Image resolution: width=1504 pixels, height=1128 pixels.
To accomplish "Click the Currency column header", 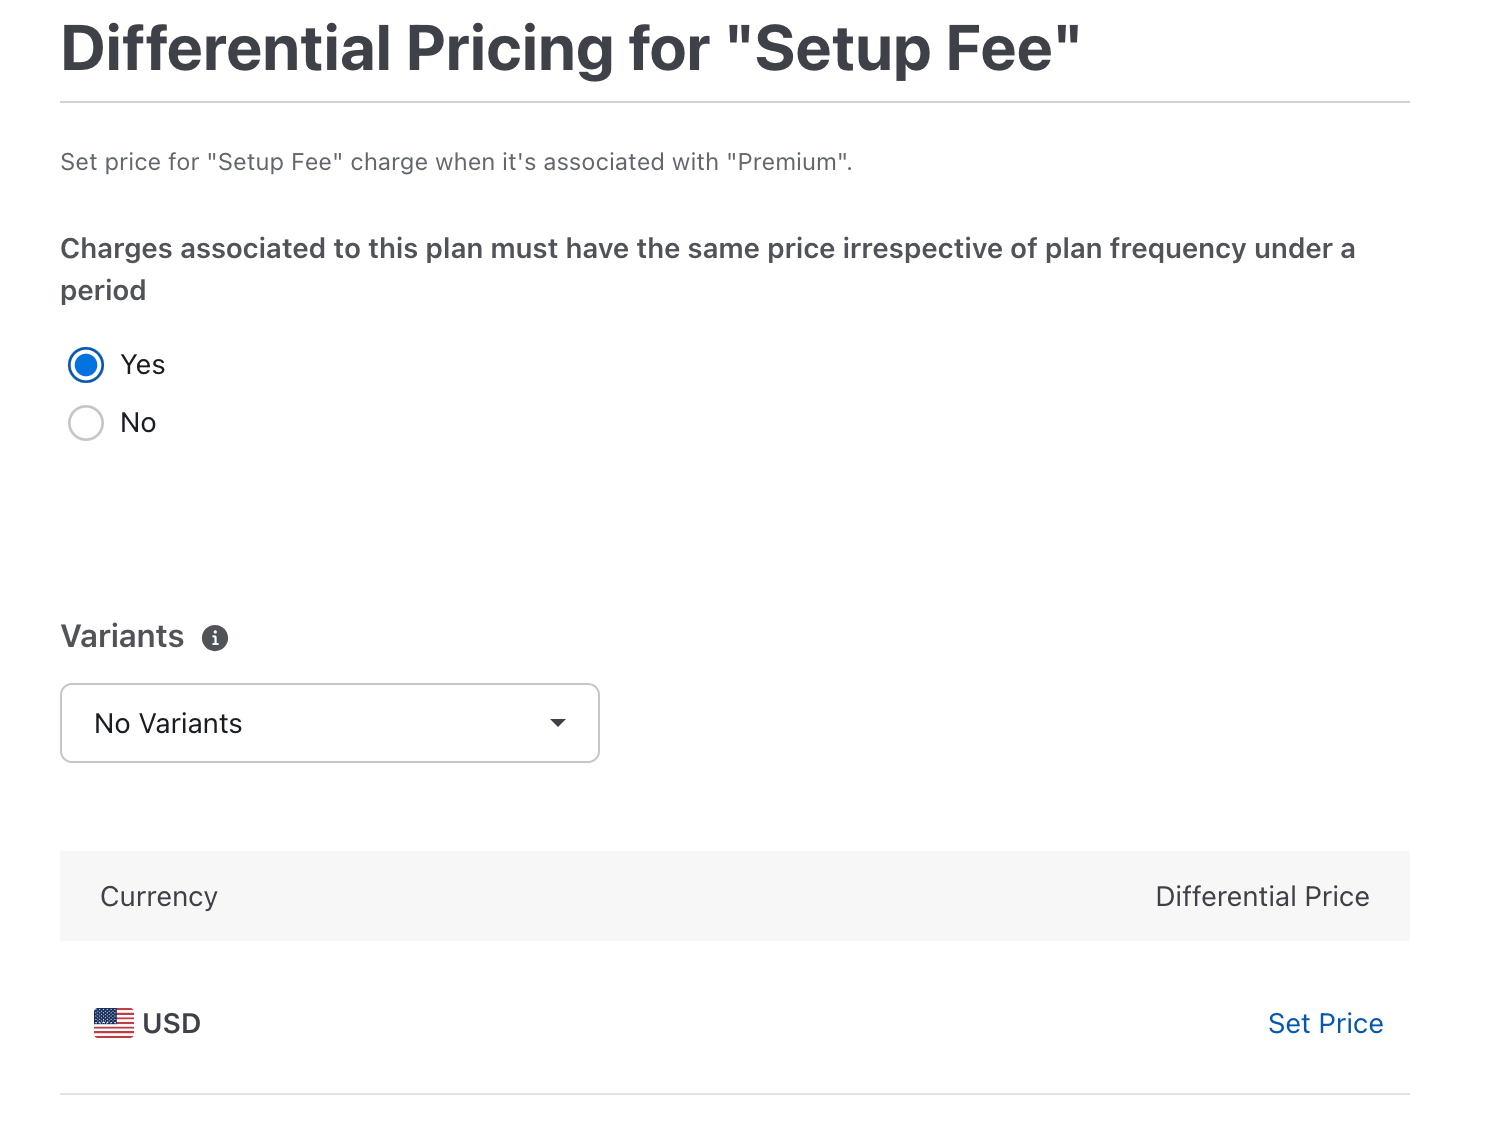I will [159, 896].
